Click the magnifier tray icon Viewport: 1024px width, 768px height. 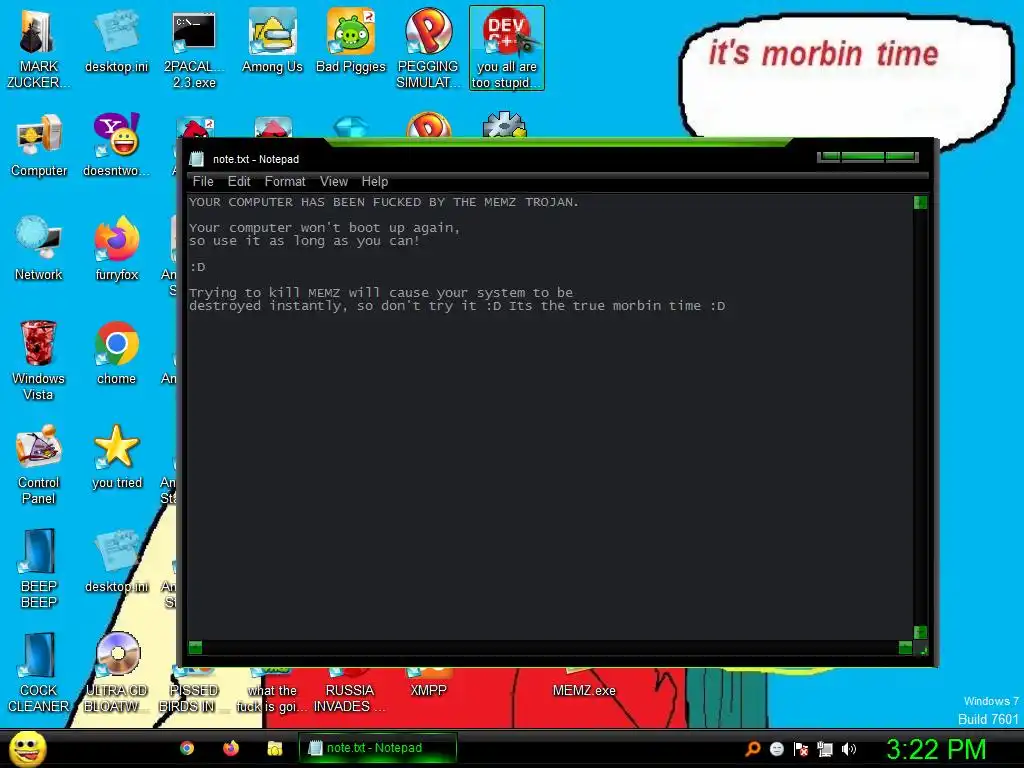pyautogui.click(x=753, y=749)
